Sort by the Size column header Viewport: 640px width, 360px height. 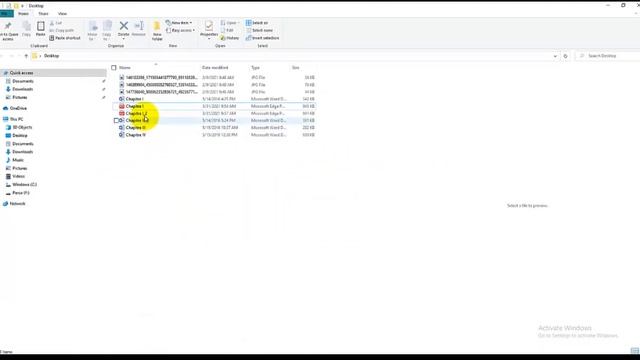coord(296,68)
